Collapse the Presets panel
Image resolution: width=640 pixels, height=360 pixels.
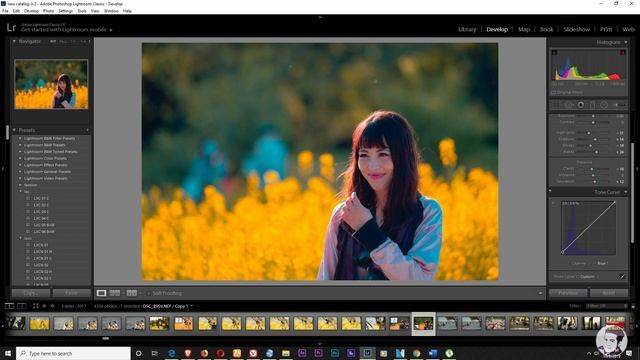pyautogui.click(x=14, y=130)
